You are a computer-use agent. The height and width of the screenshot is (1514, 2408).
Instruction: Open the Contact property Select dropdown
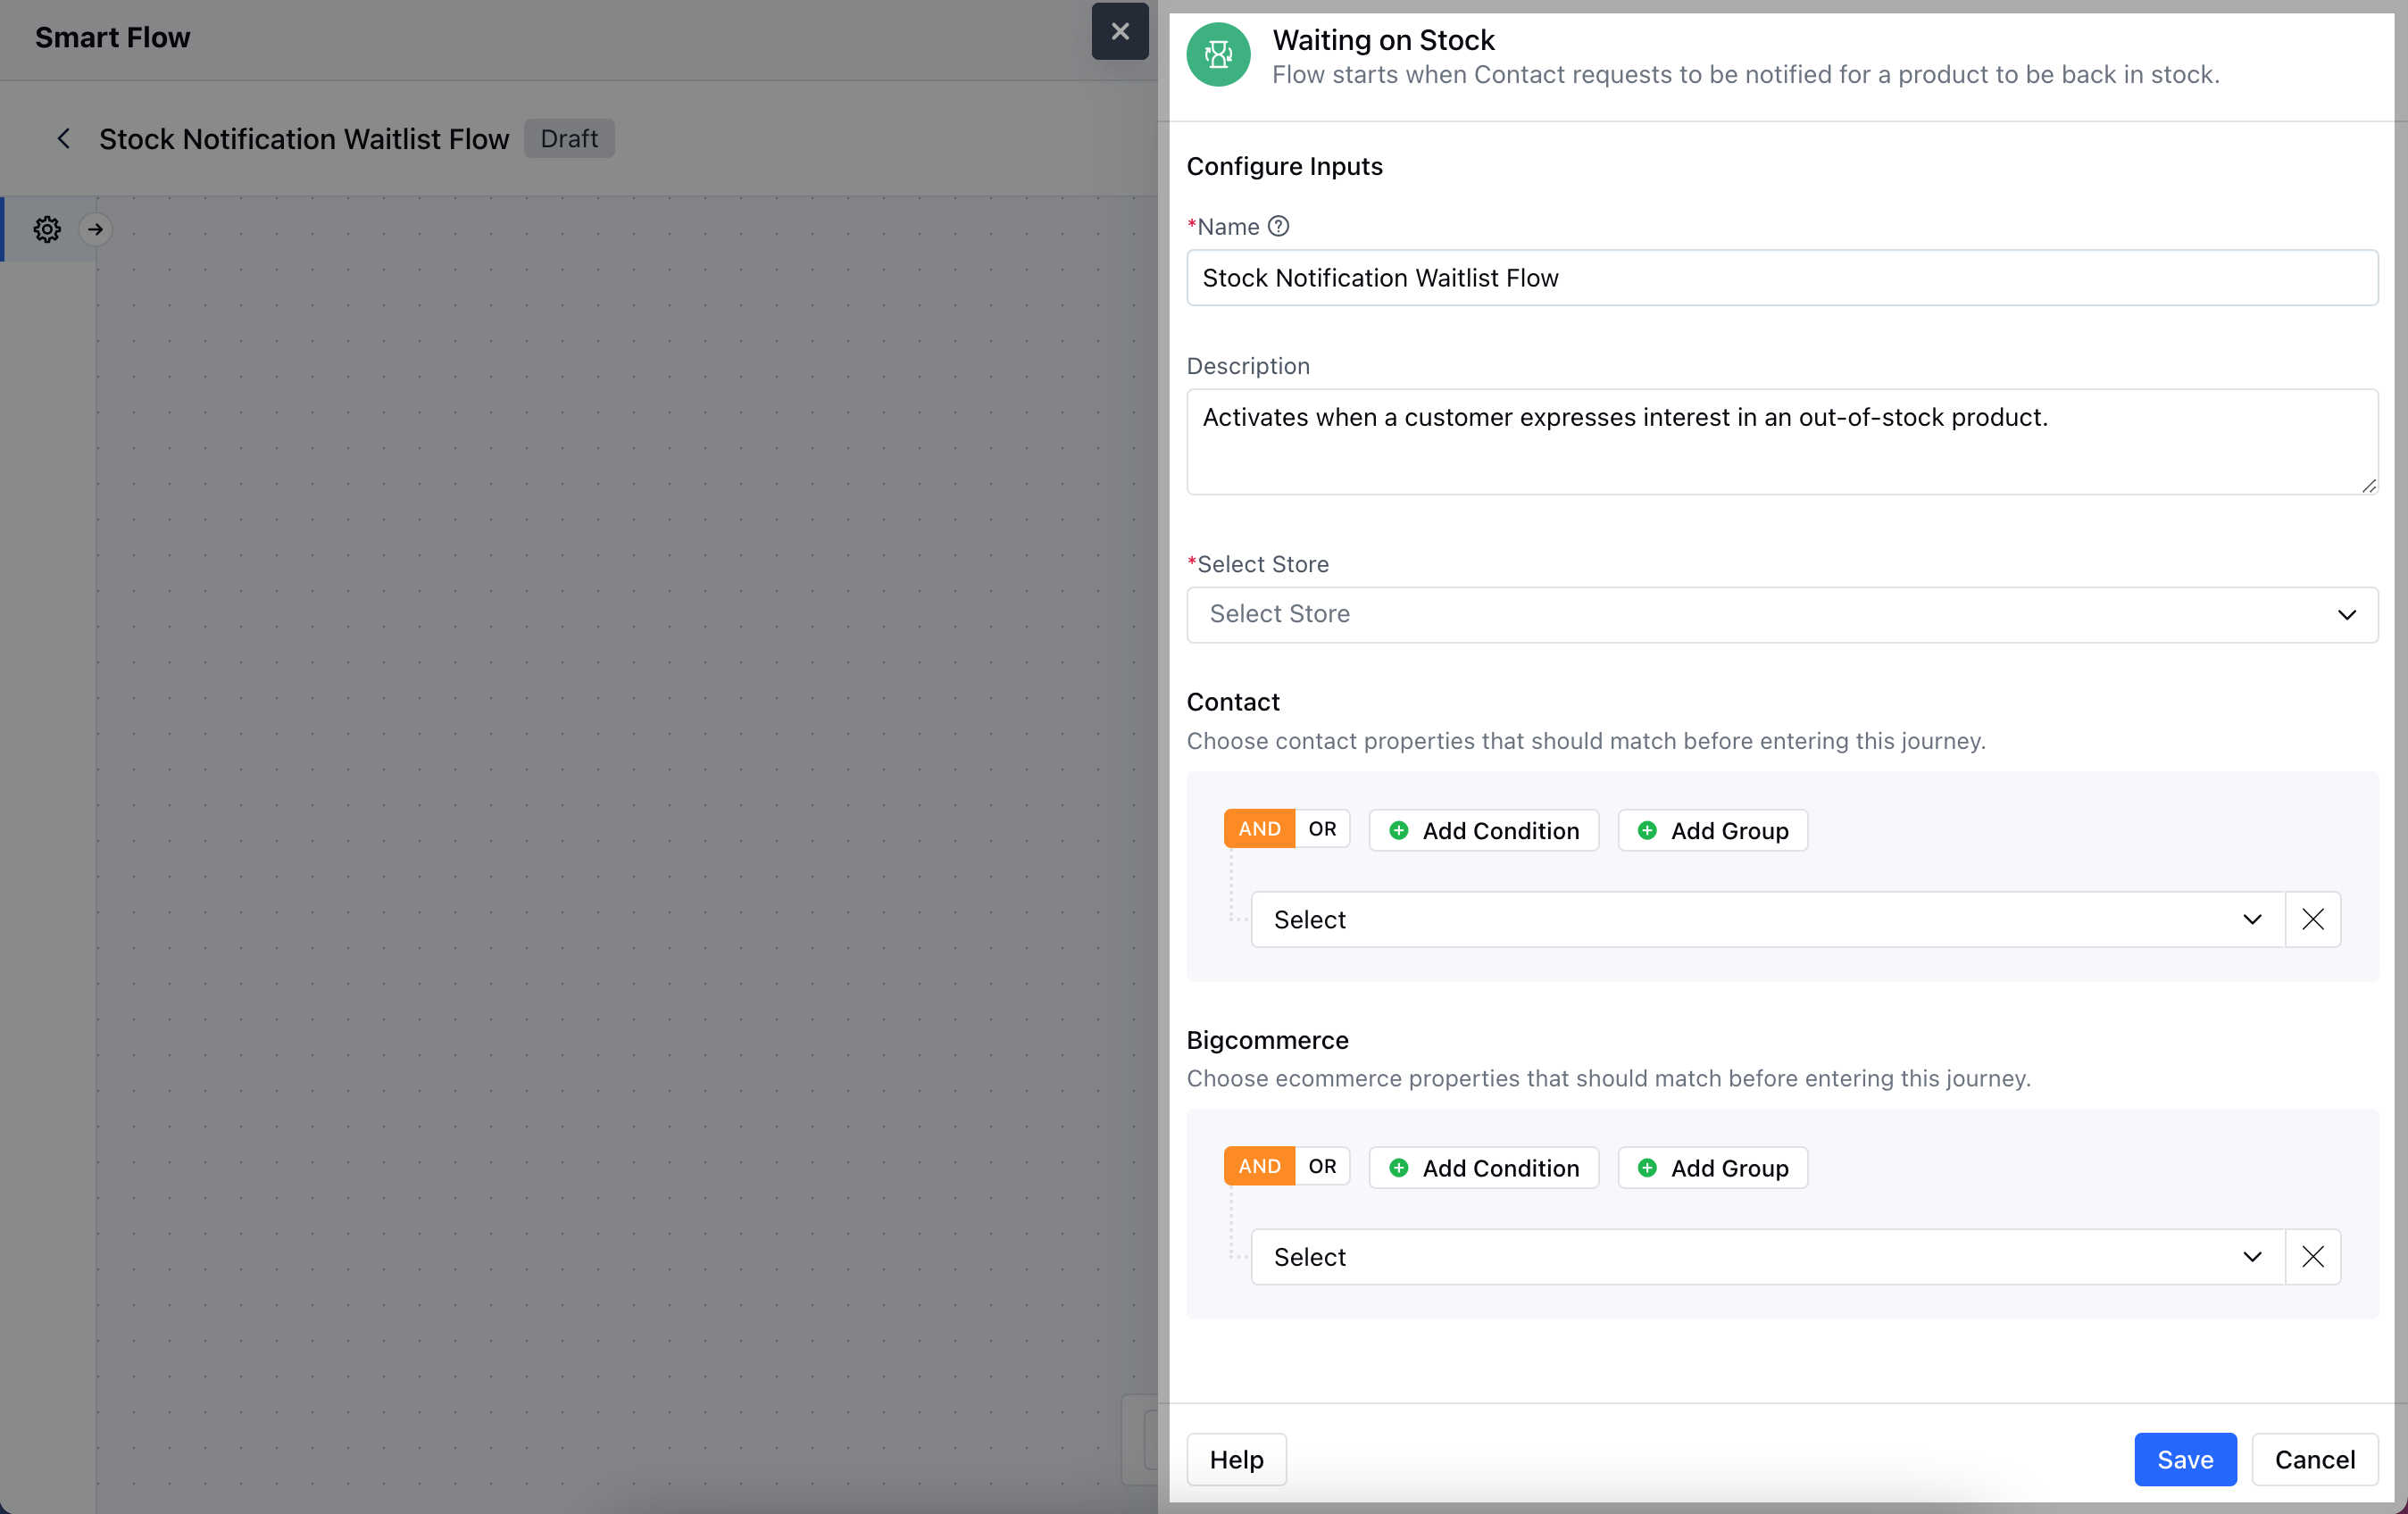click(1767, 919)
